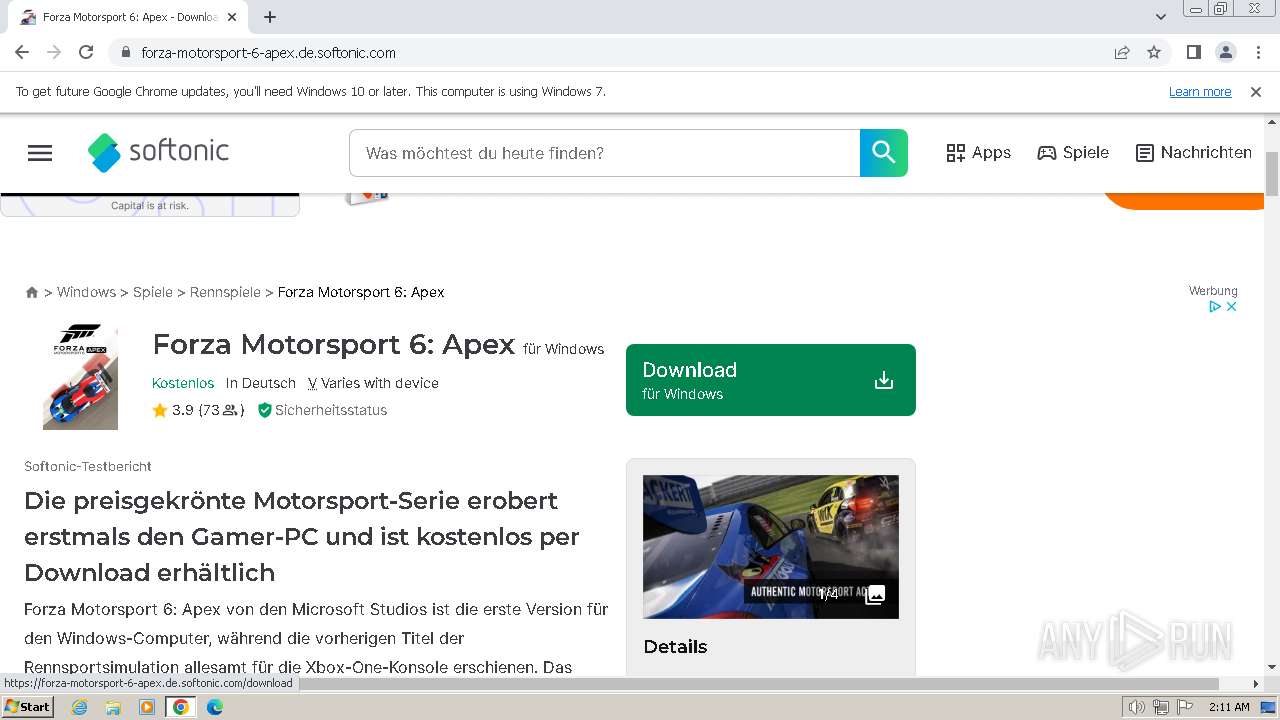Go back with the browser back arrow
The width and height of the screenshot is (1280, 720).
click(22, 52)
